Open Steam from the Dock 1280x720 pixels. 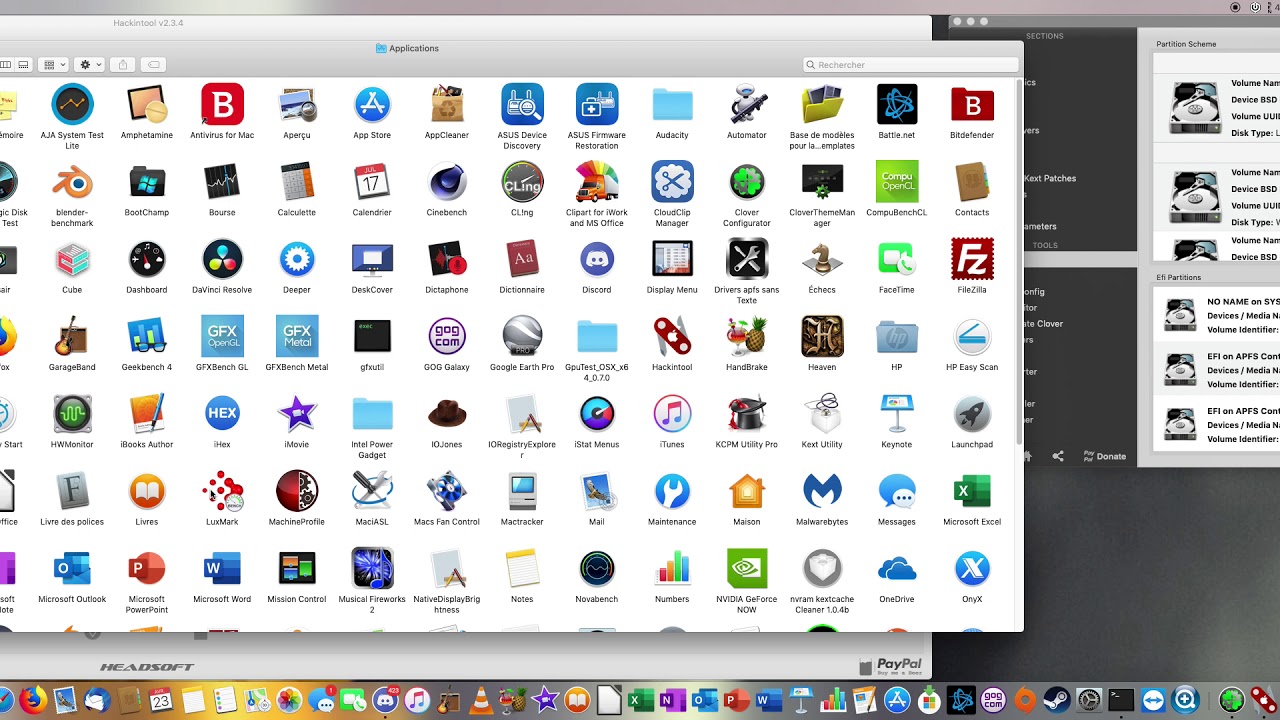tap(1057, 700)
